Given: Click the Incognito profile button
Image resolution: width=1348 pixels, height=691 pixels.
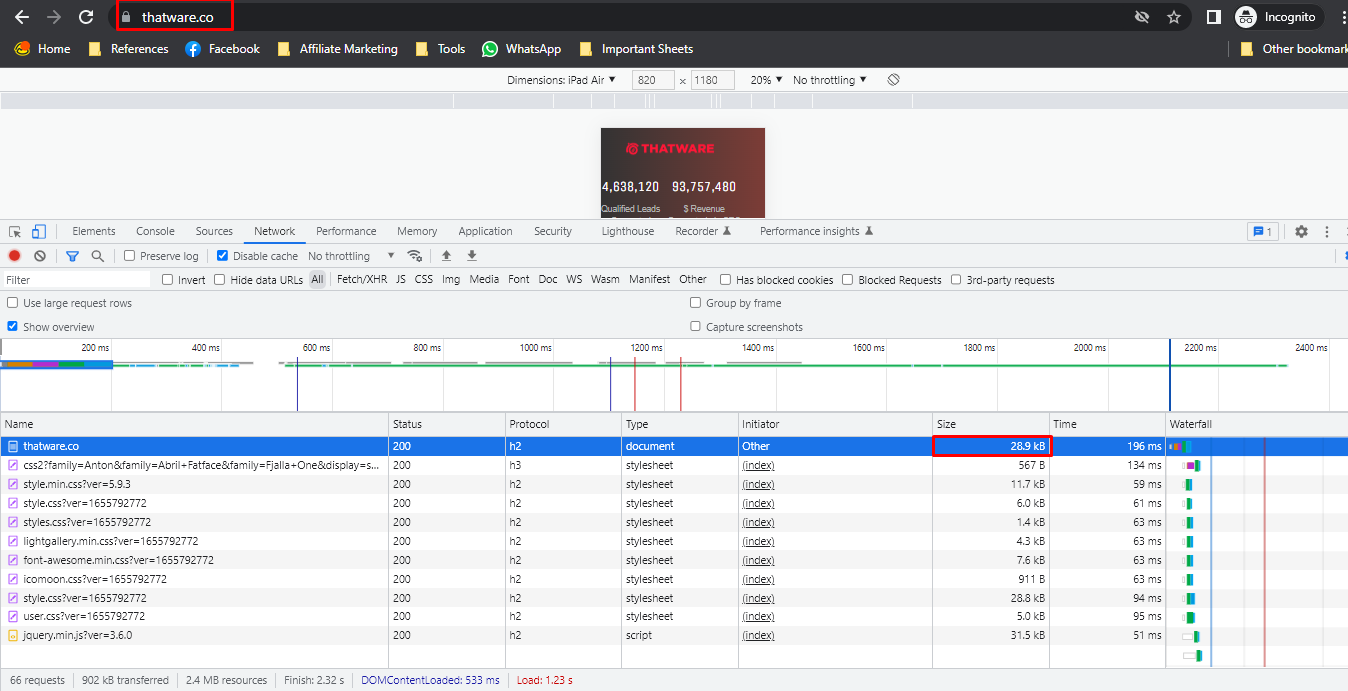Looking at the screenshot, I should pyautogui.click(x=1278, y=17).
